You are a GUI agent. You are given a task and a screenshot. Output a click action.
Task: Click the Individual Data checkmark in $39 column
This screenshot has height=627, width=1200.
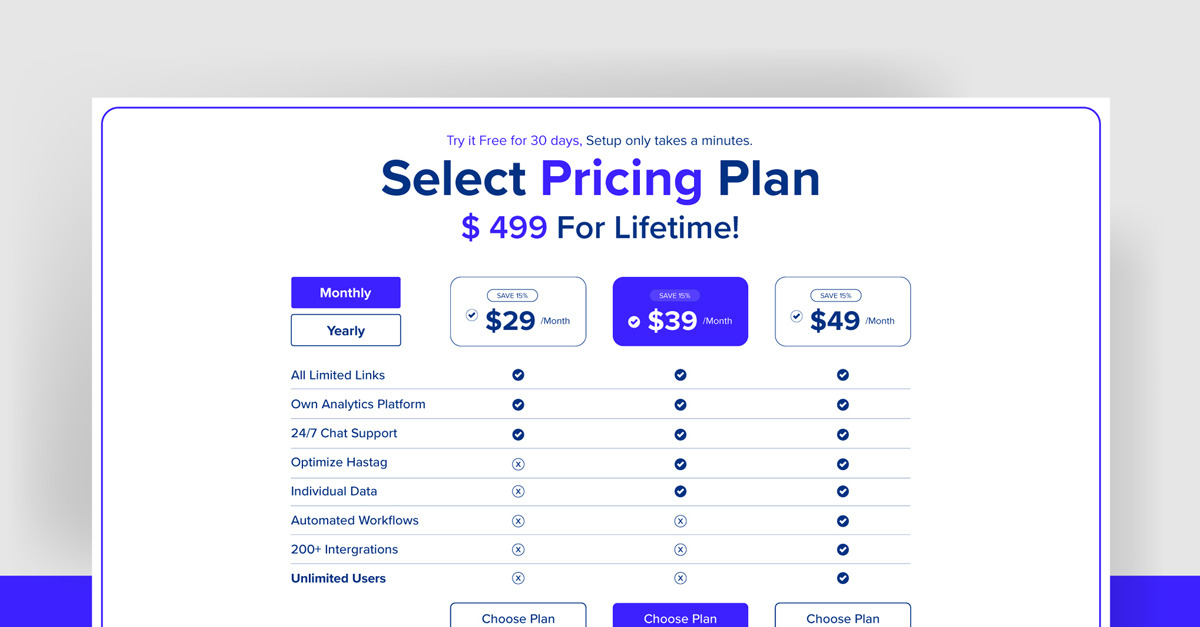click(x=680, y=491)
